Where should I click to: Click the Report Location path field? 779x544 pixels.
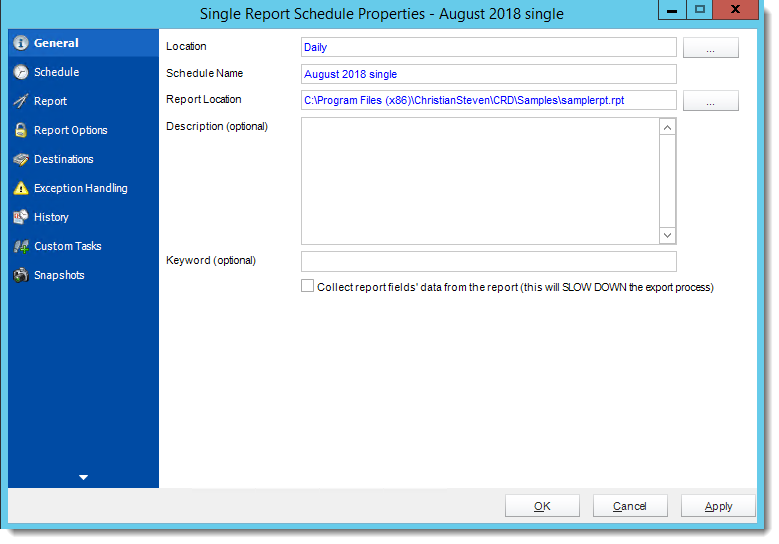489,100
